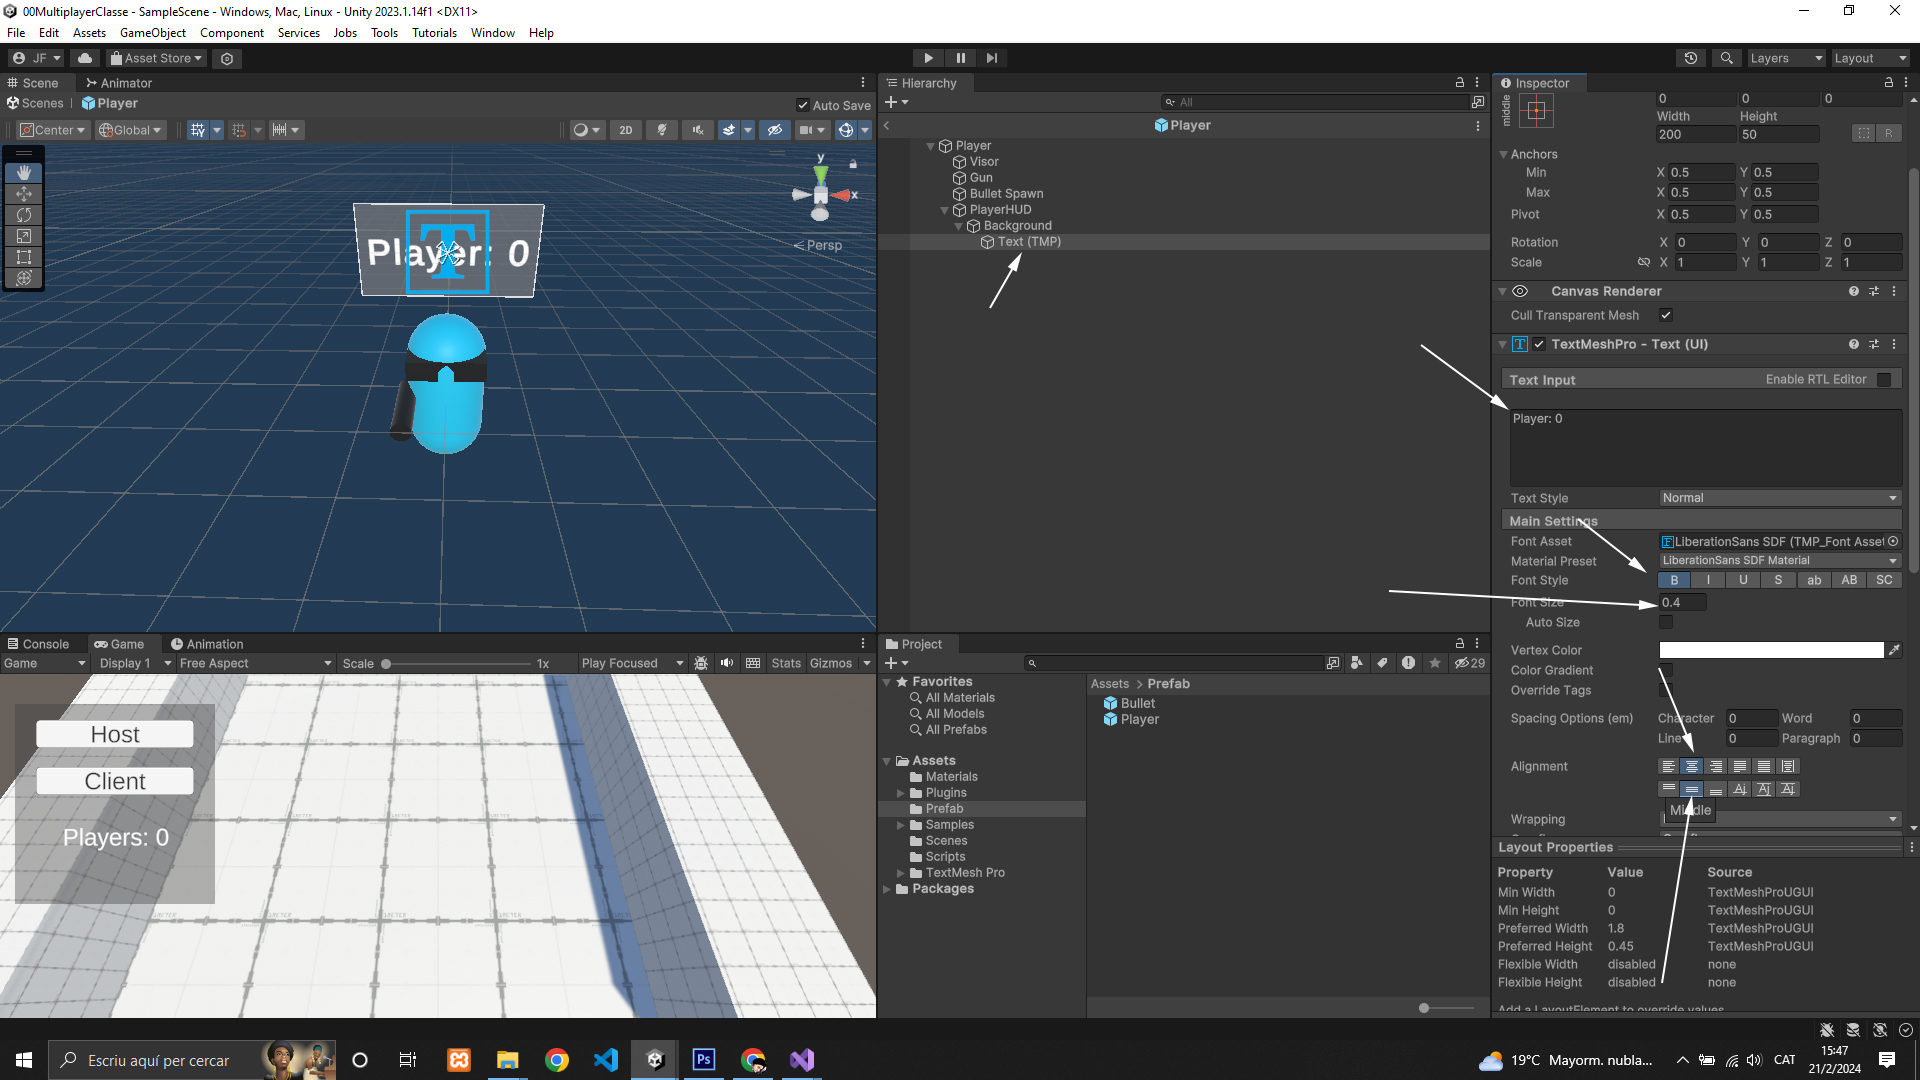Click the Vertex Color swatch
This screenshot has width=1920, height=1080.
pos(1771,650)
